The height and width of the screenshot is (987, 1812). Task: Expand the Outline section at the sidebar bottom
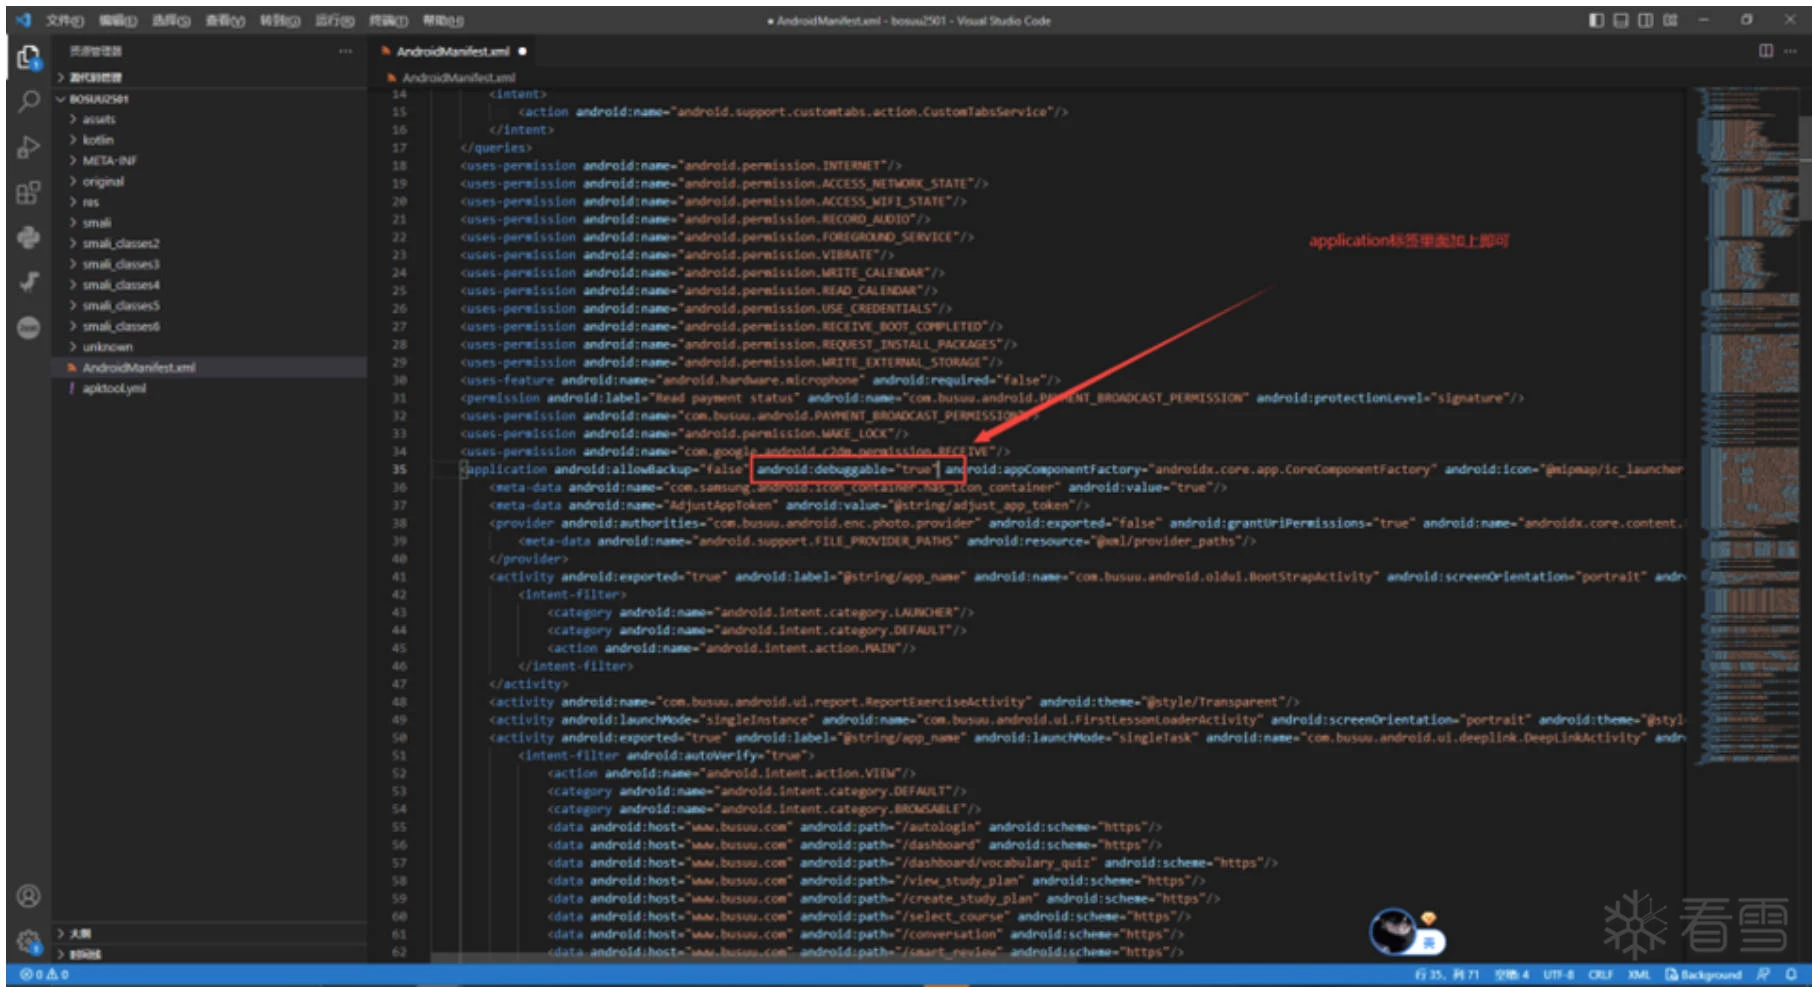210,933
